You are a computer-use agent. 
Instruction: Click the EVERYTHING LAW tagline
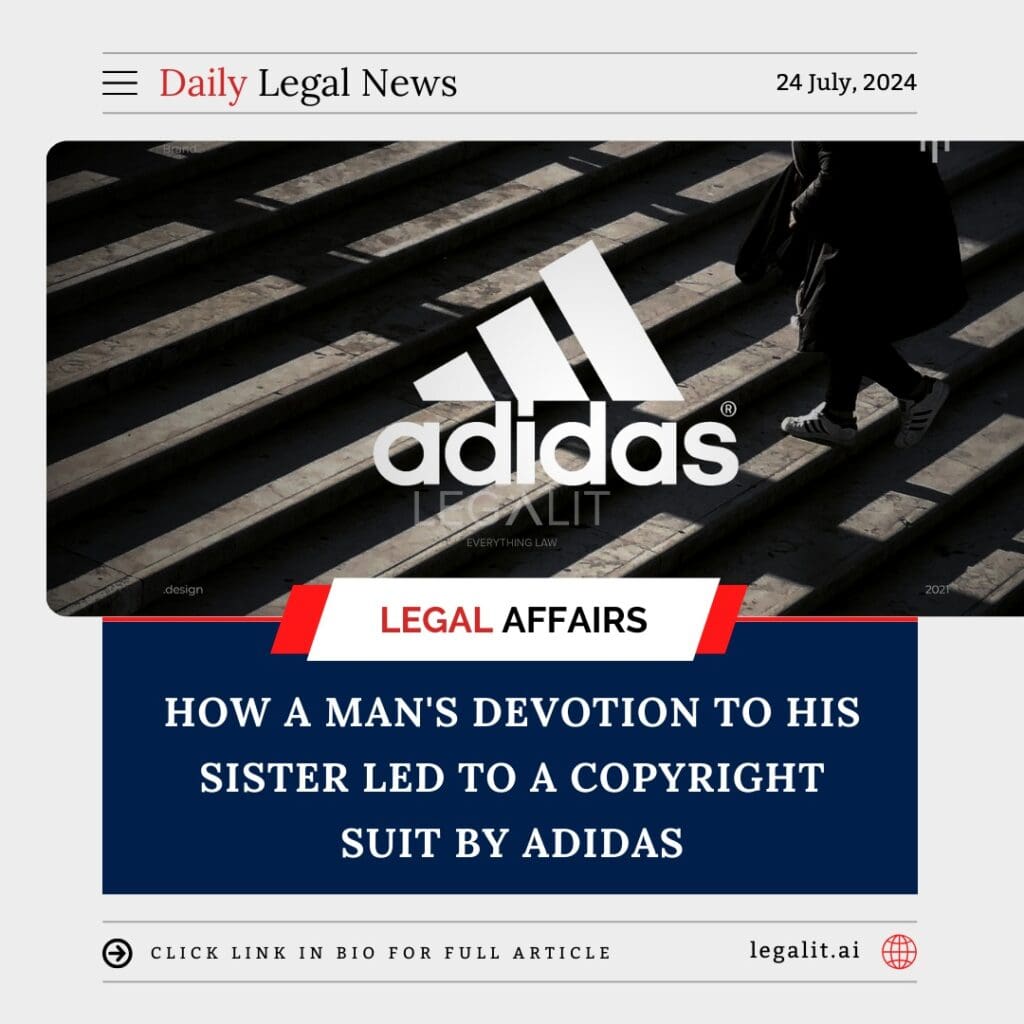click(512, 542)
